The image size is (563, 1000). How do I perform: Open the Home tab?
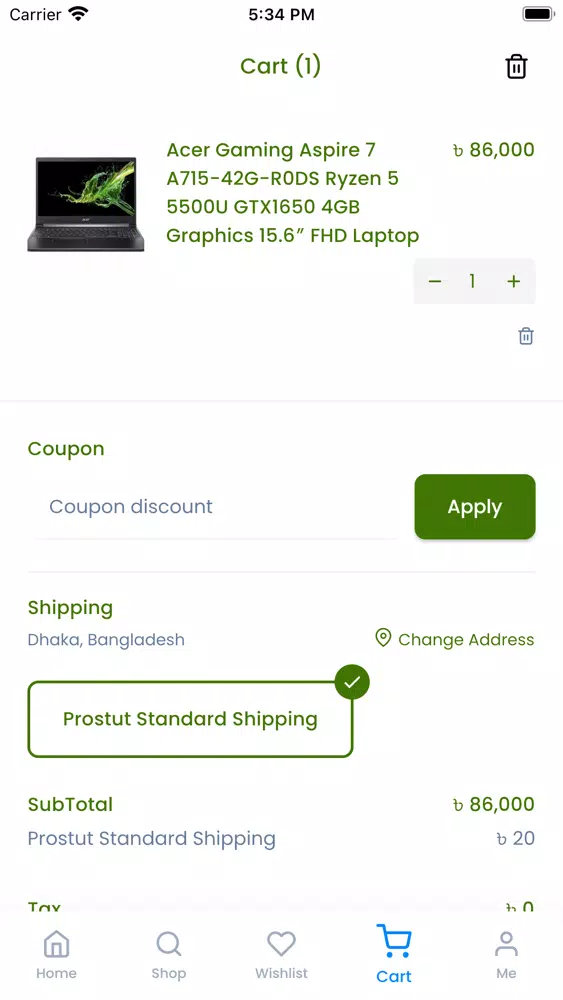point(56,955)
